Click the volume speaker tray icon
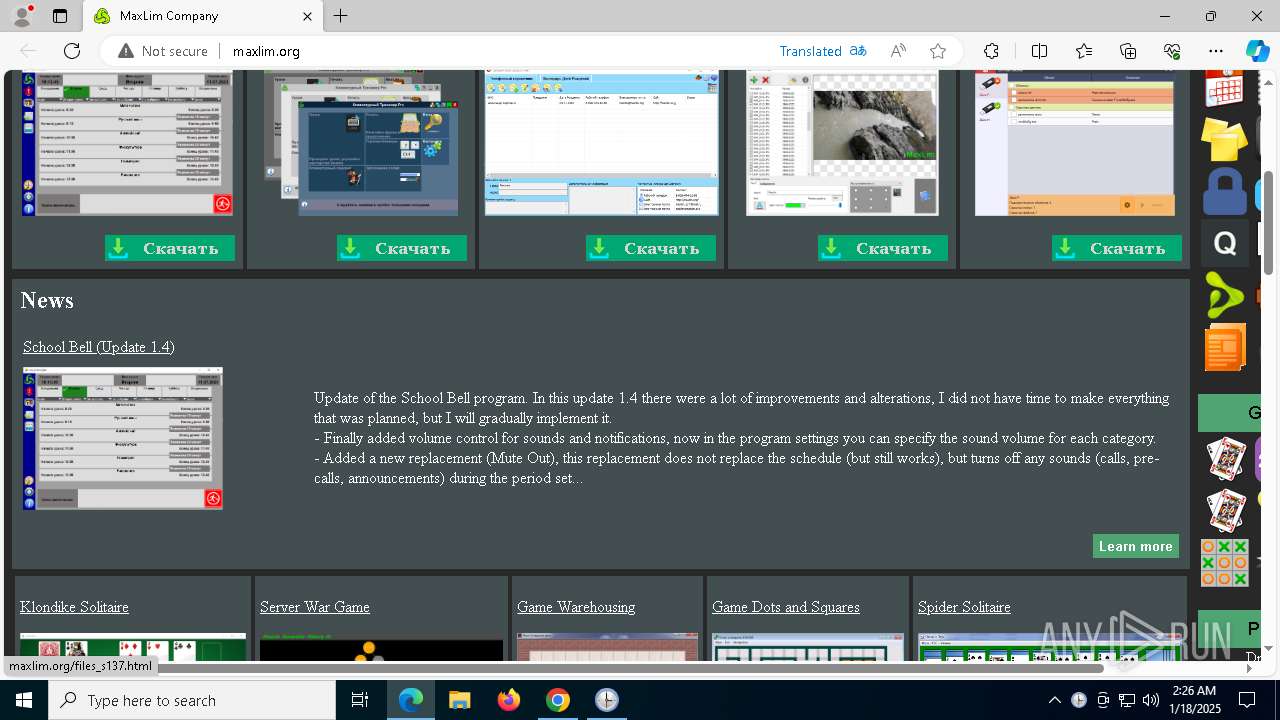Viewport: 1280px width, 720px height. click(x=1151, y=700)
